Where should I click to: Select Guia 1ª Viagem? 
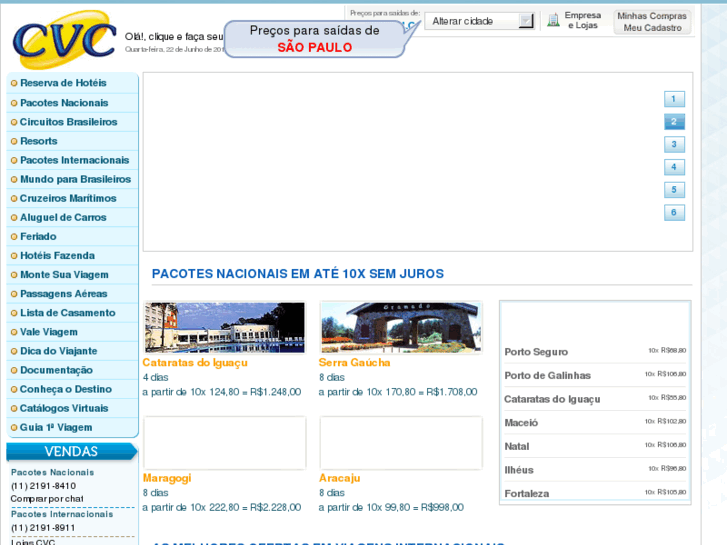point(56,427)
